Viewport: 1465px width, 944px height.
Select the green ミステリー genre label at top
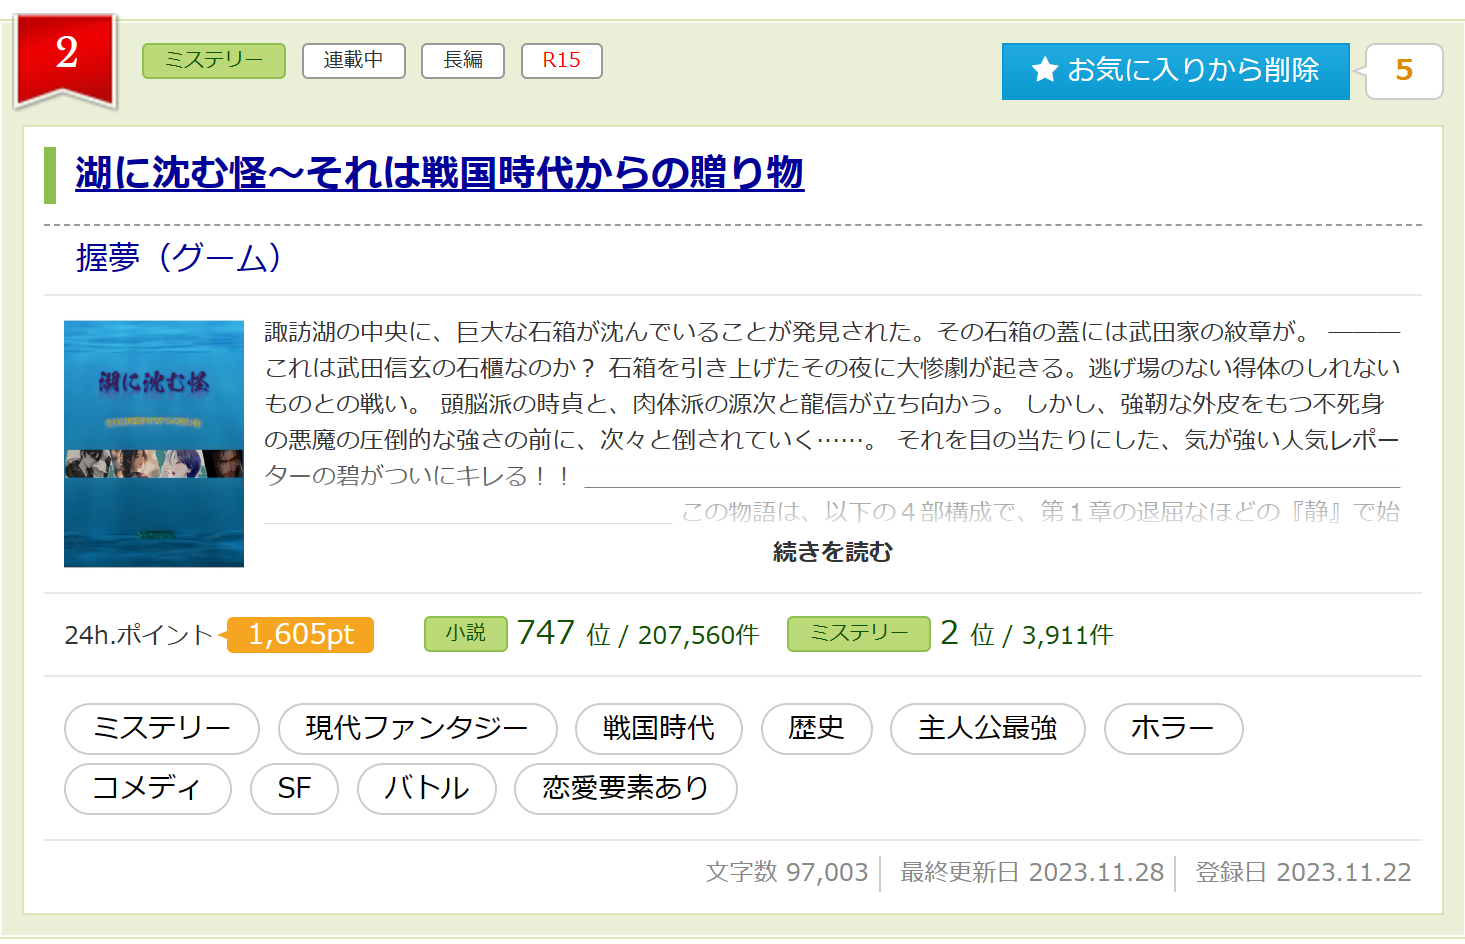pos(214,61)
